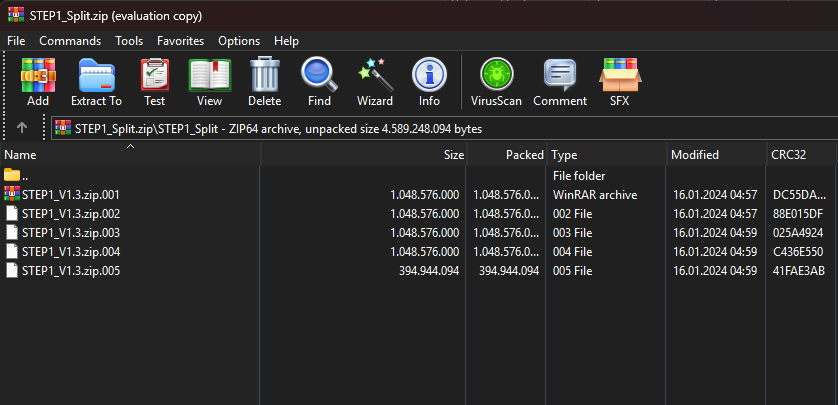
Task: Click the Extract To toolbar icon
Action: tap(96, 81)
